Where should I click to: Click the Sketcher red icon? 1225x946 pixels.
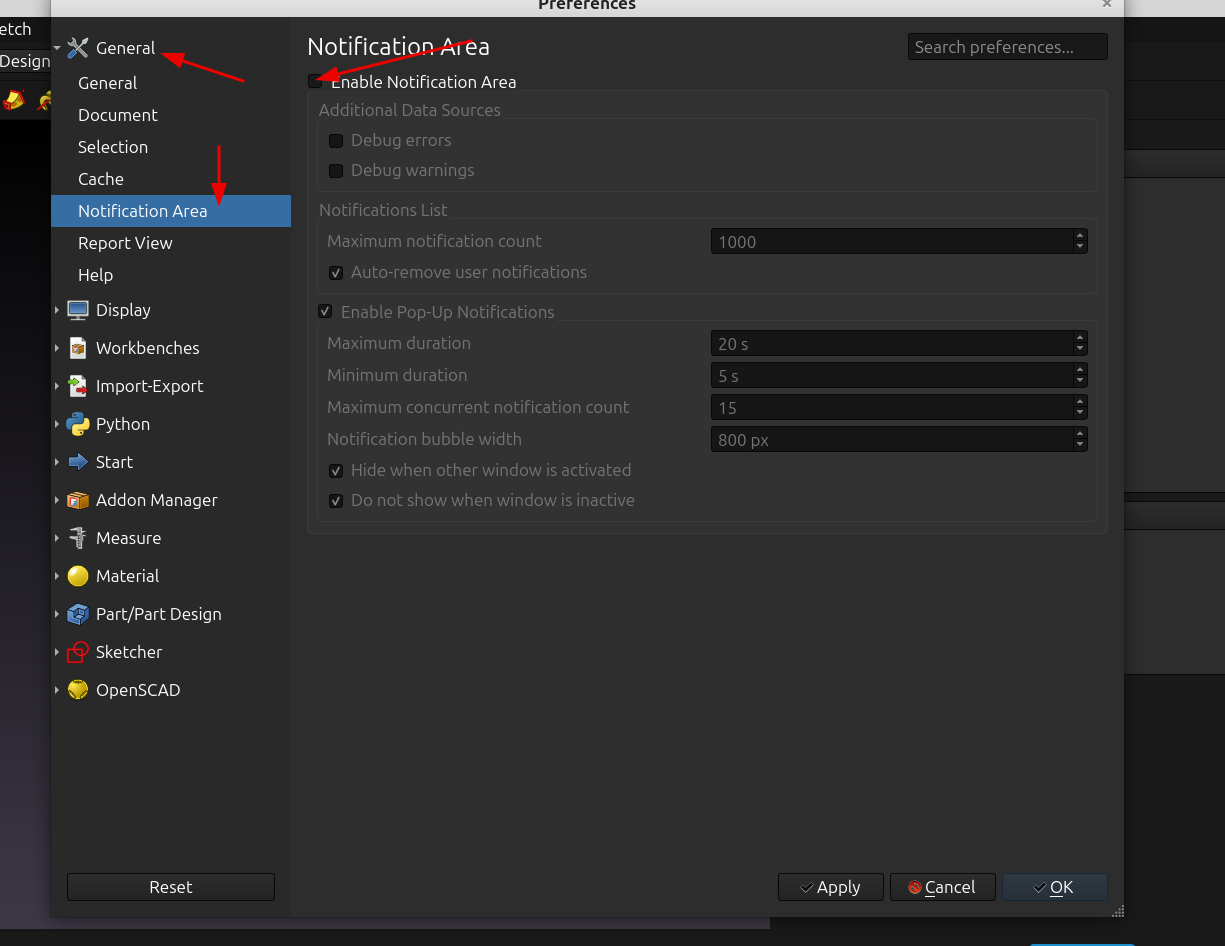78,652
